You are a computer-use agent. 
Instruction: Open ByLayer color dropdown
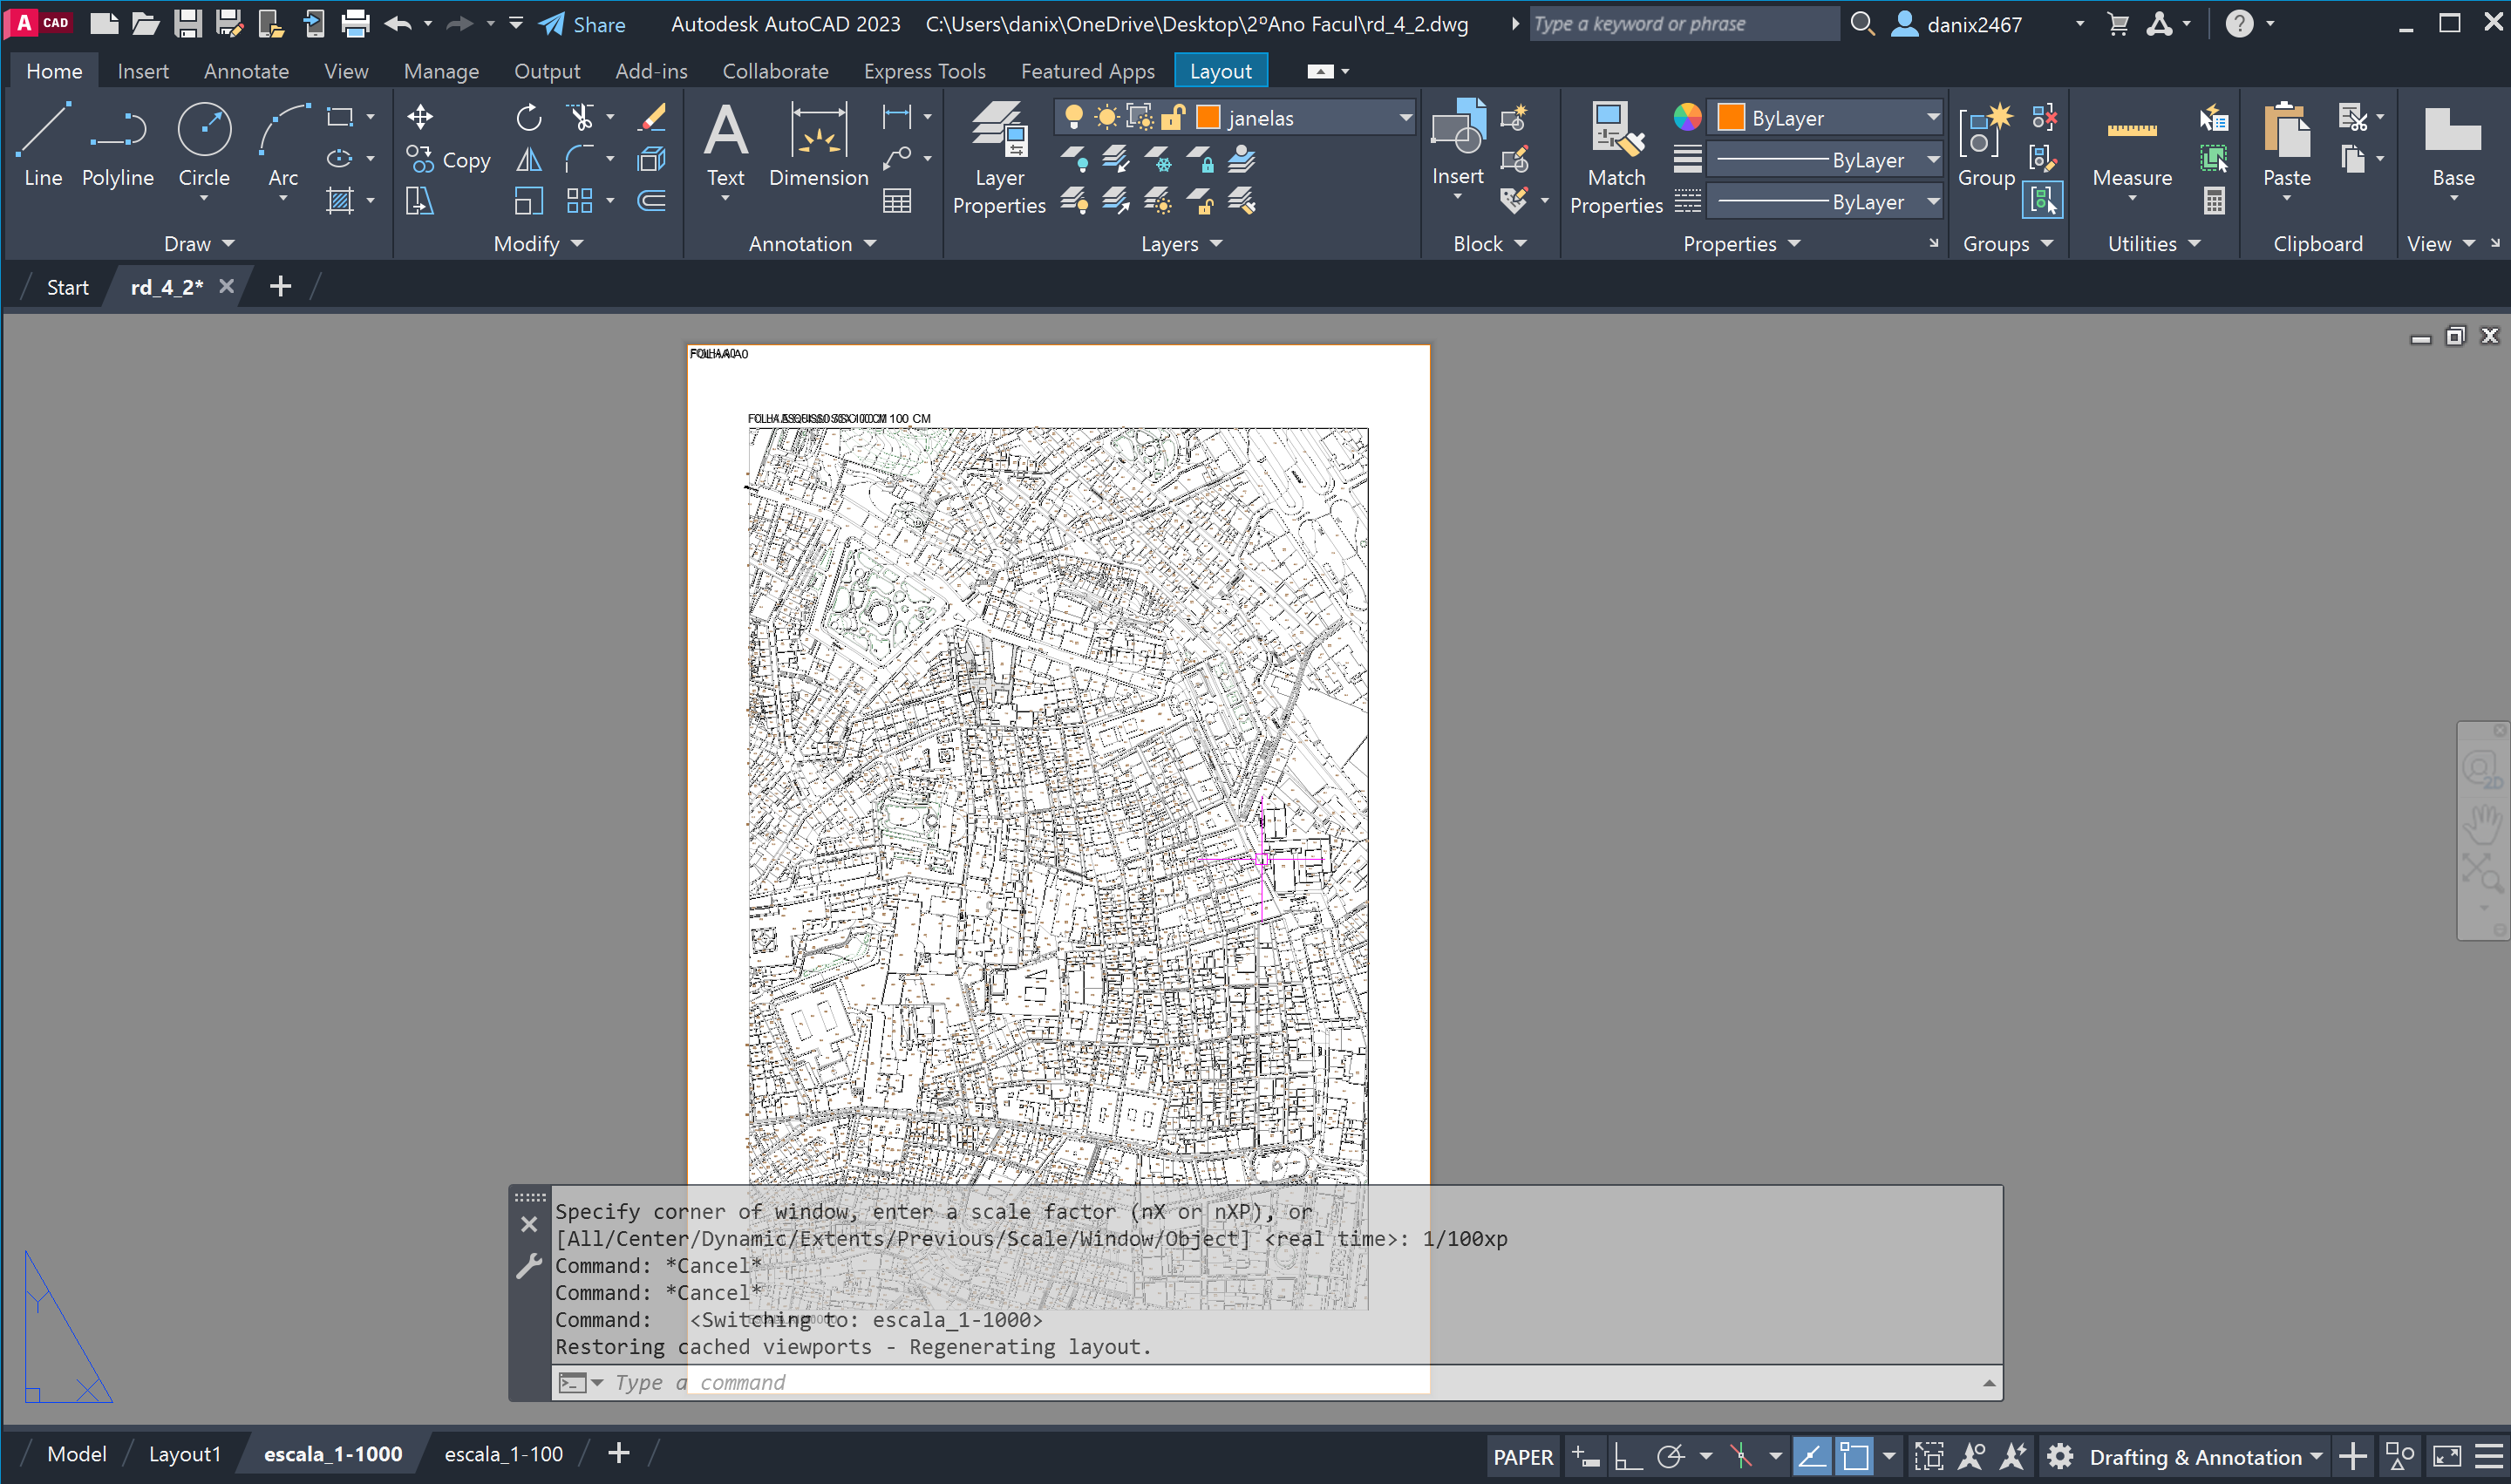click(1932, 118)
